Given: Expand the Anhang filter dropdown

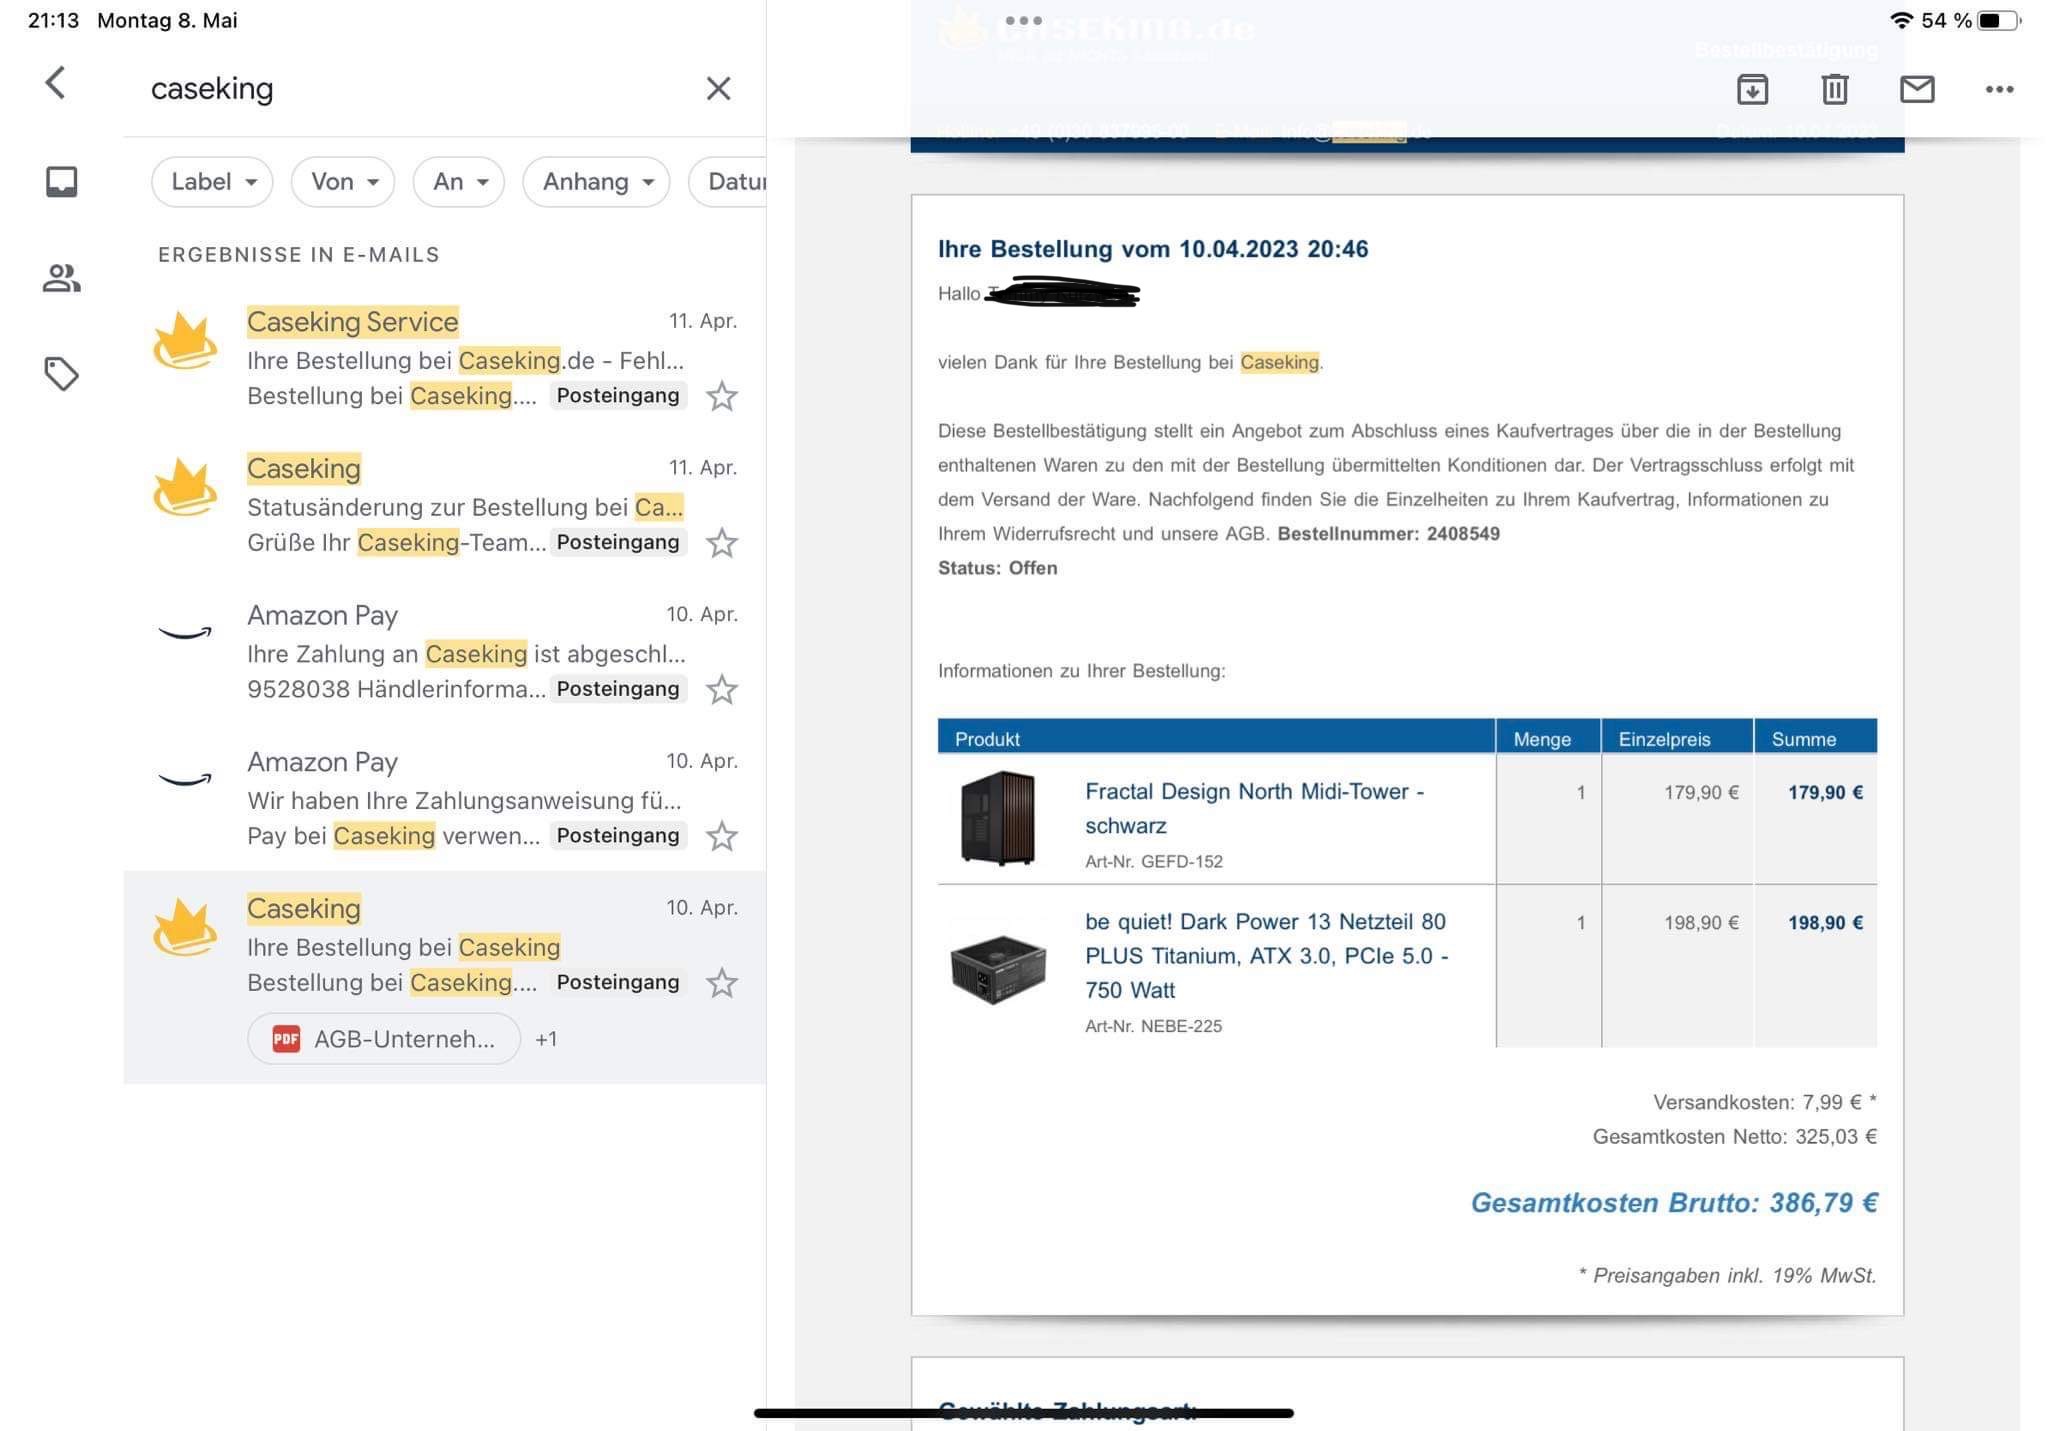Looking at the screenshot, I should click(596, 182).
